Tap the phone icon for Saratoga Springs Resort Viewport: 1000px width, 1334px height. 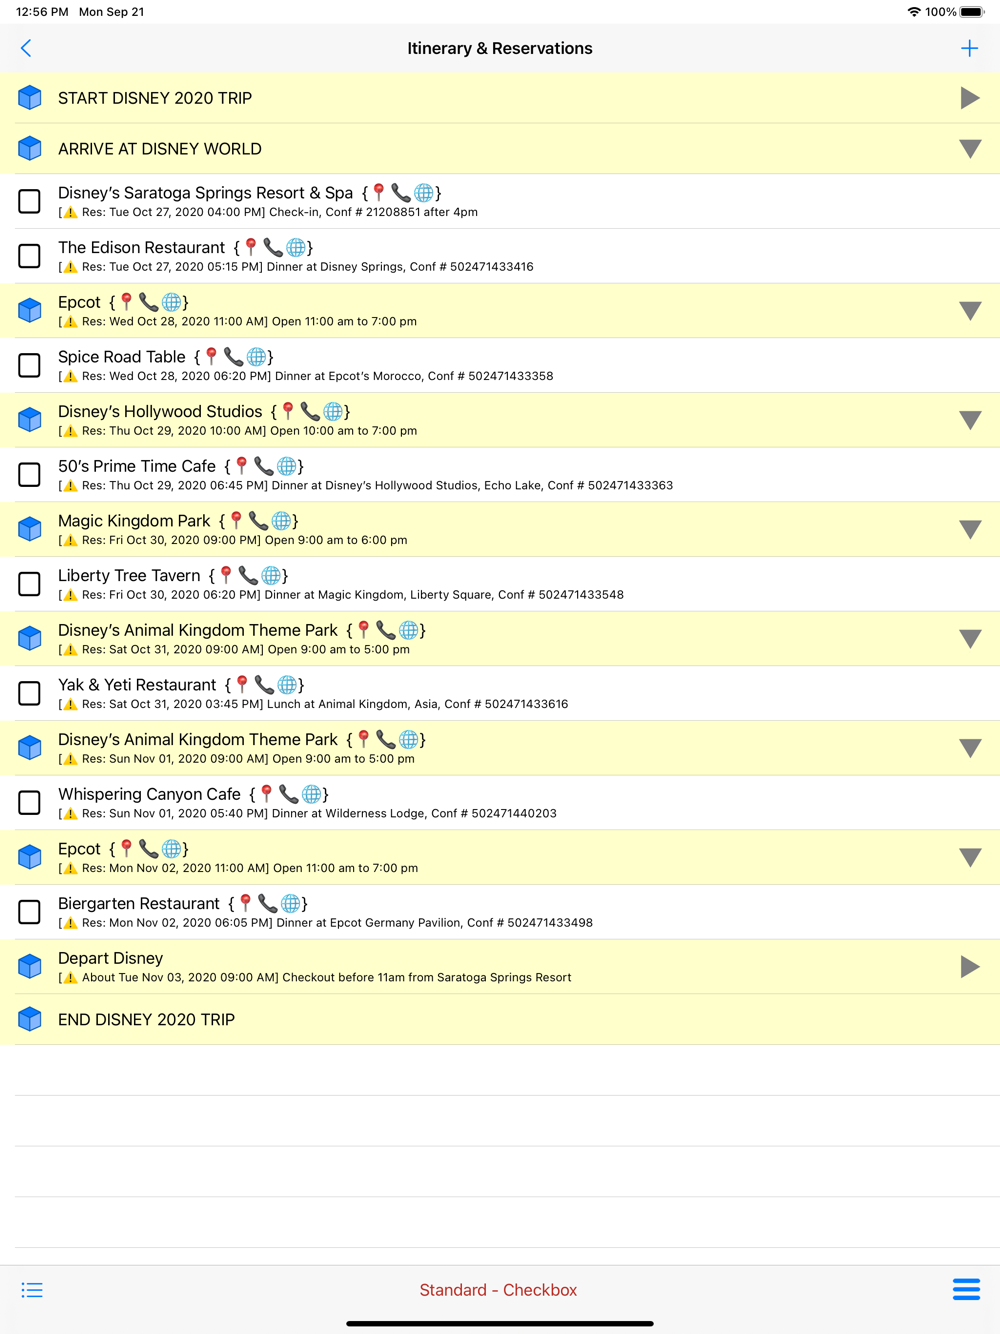[x=401, y=192]
